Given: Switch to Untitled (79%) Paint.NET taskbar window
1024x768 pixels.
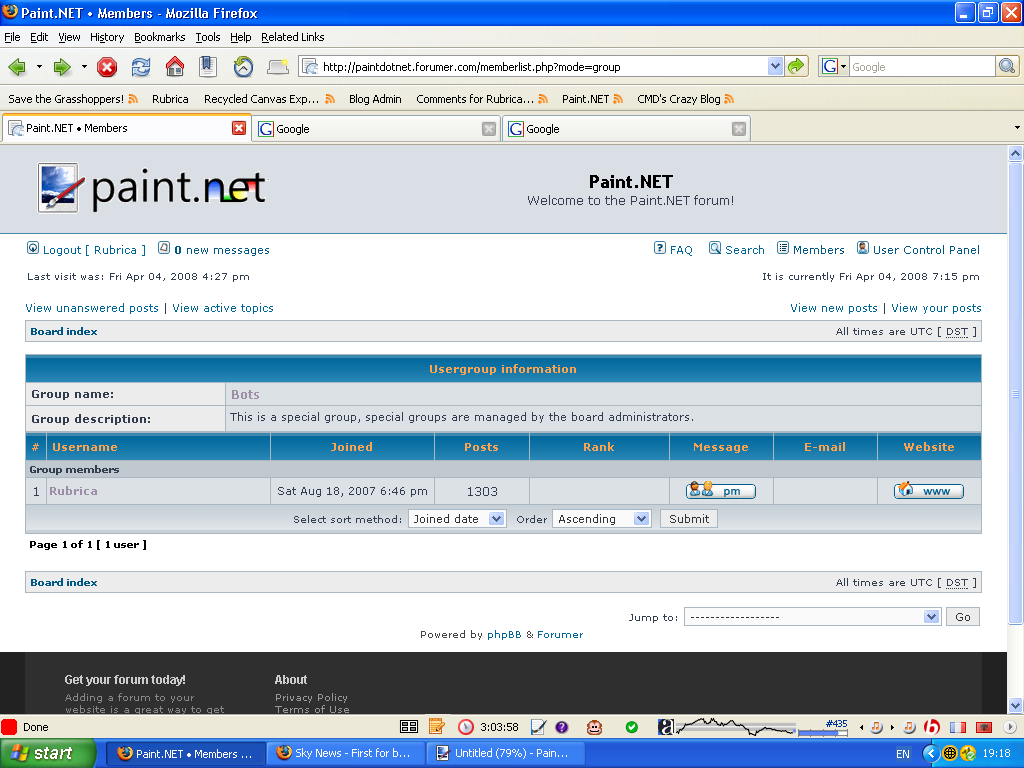Looking at the screenshot, I should [504, 753].
